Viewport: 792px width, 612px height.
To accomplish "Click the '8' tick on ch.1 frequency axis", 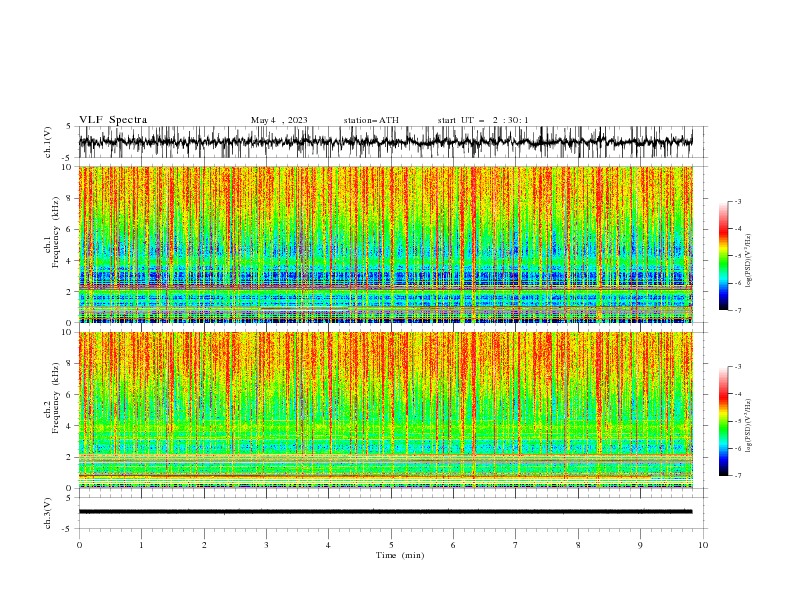I will (70, 198).
